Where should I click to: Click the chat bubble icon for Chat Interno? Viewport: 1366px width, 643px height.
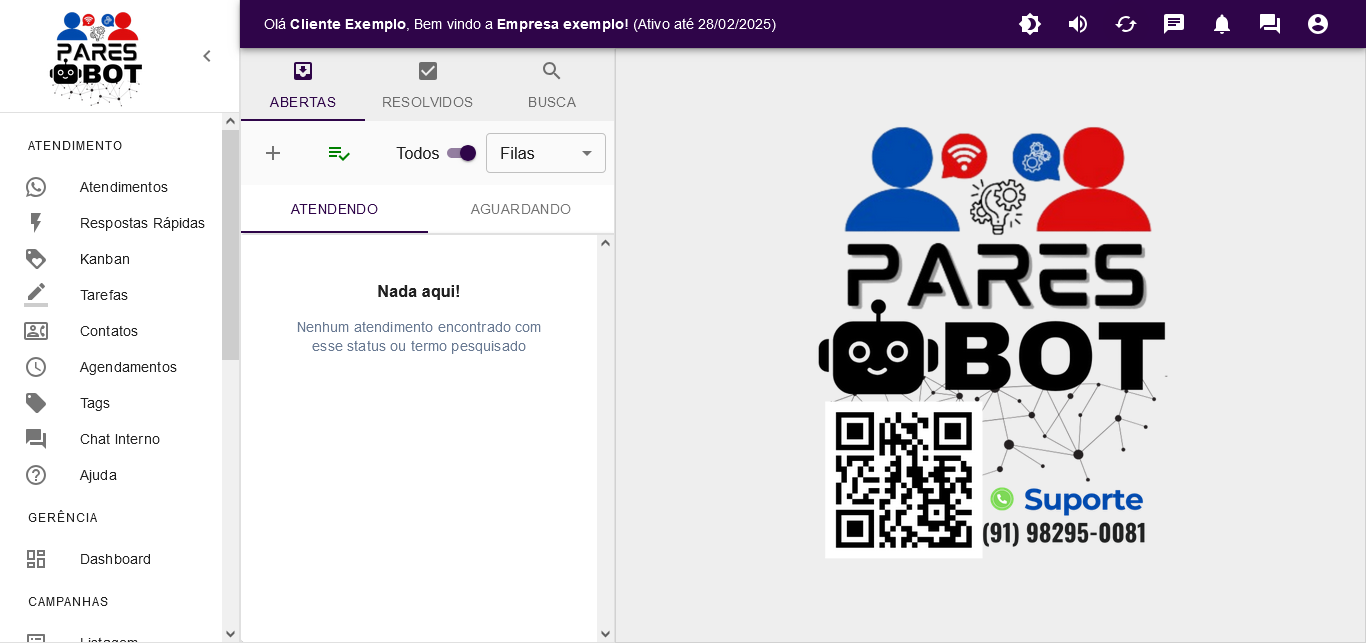coord(36,439)
